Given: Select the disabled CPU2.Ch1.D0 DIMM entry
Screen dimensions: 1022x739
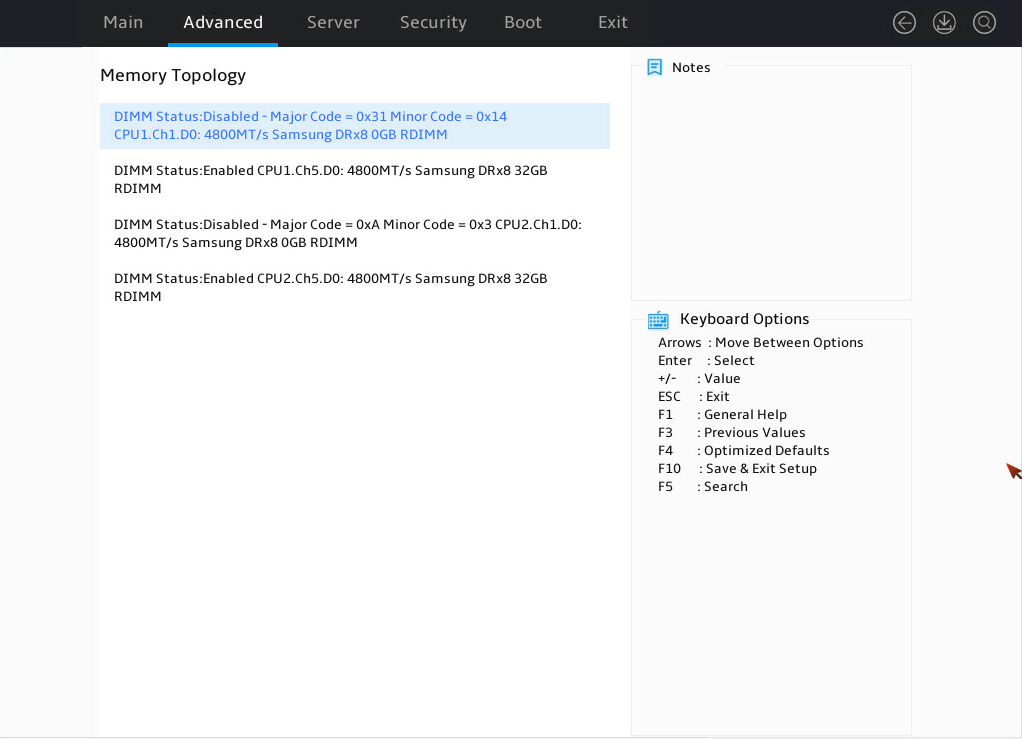Looking at the screenshot, I should tap(355, 233).
